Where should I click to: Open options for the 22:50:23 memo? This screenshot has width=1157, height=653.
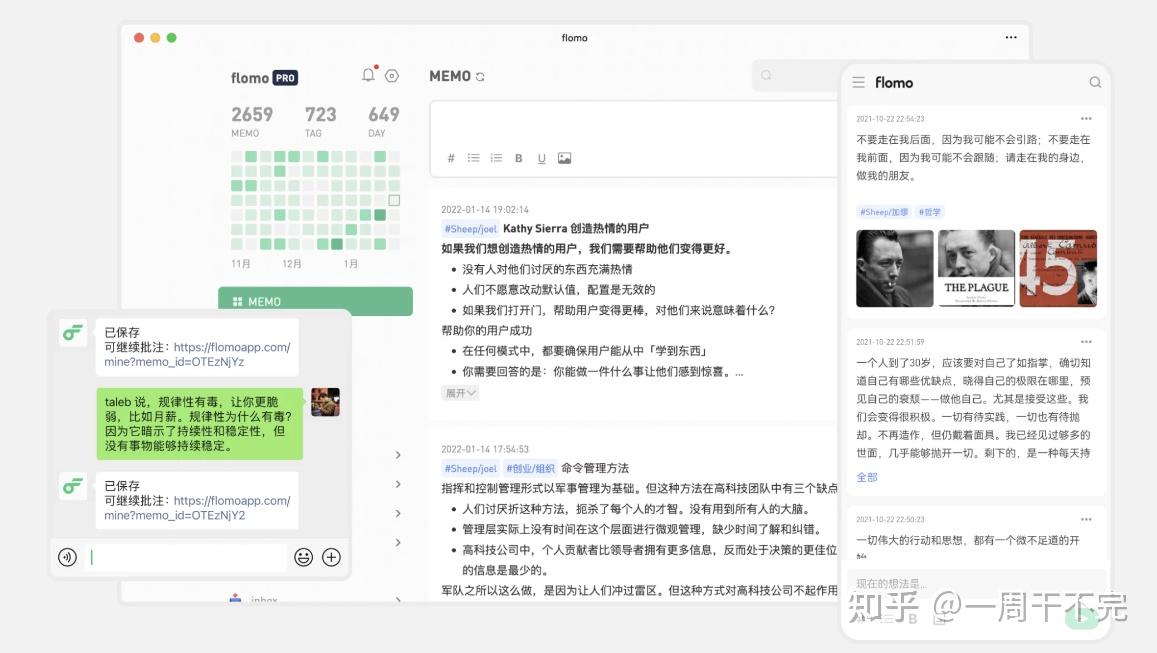click(x=1086, y=519)
